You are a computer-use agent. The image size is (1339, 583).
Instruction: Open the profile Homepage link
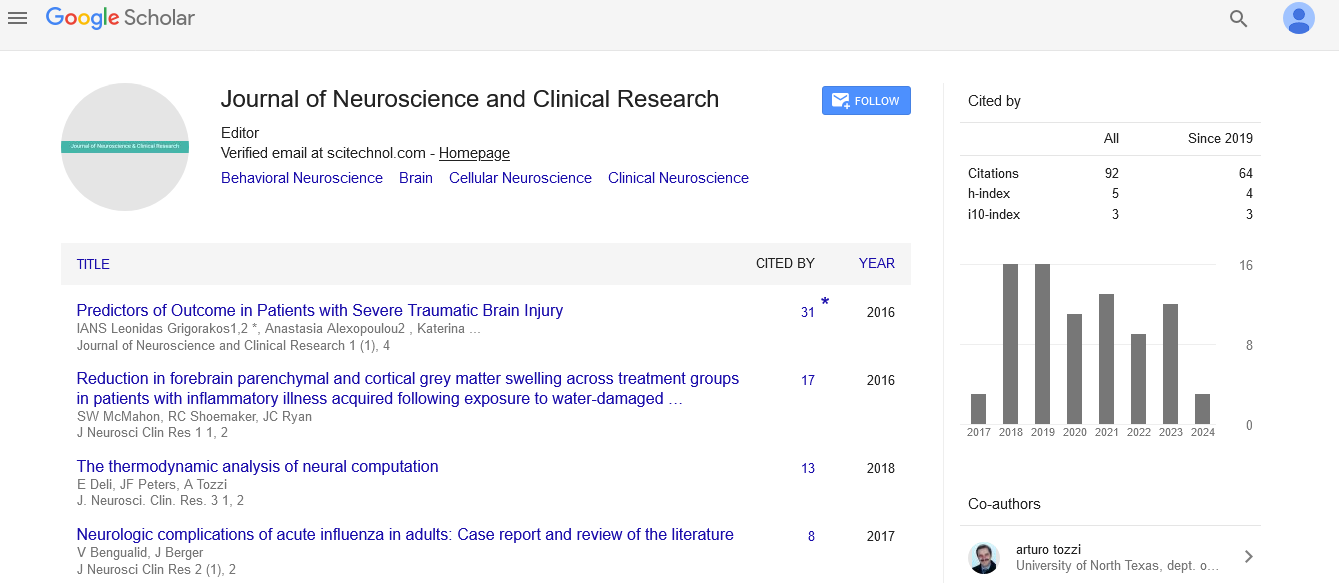(474, 153)
